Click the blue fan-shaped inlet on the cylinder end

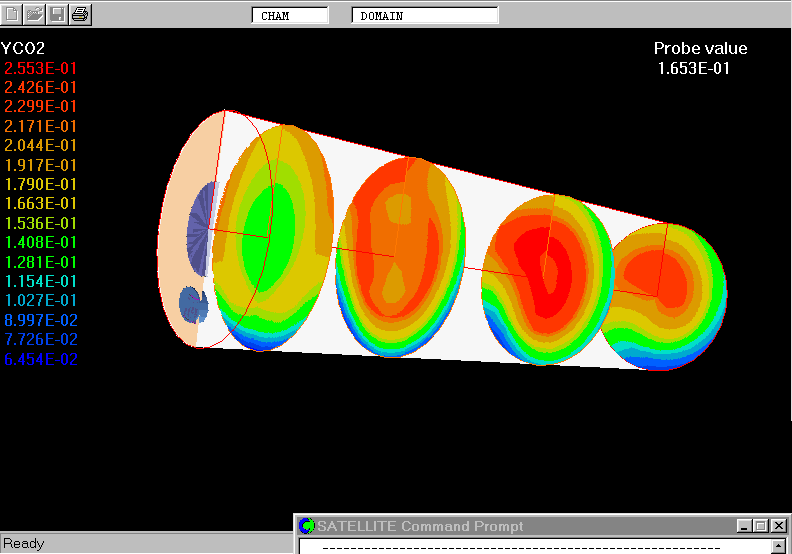[x=203, y=229]
